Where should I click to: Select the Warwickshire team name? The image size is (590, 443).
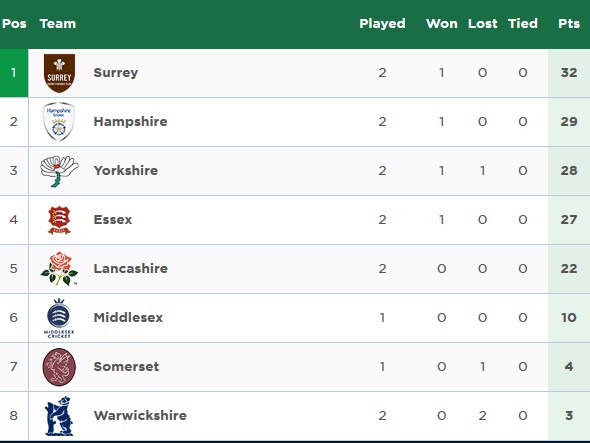[x=140, y=416]
